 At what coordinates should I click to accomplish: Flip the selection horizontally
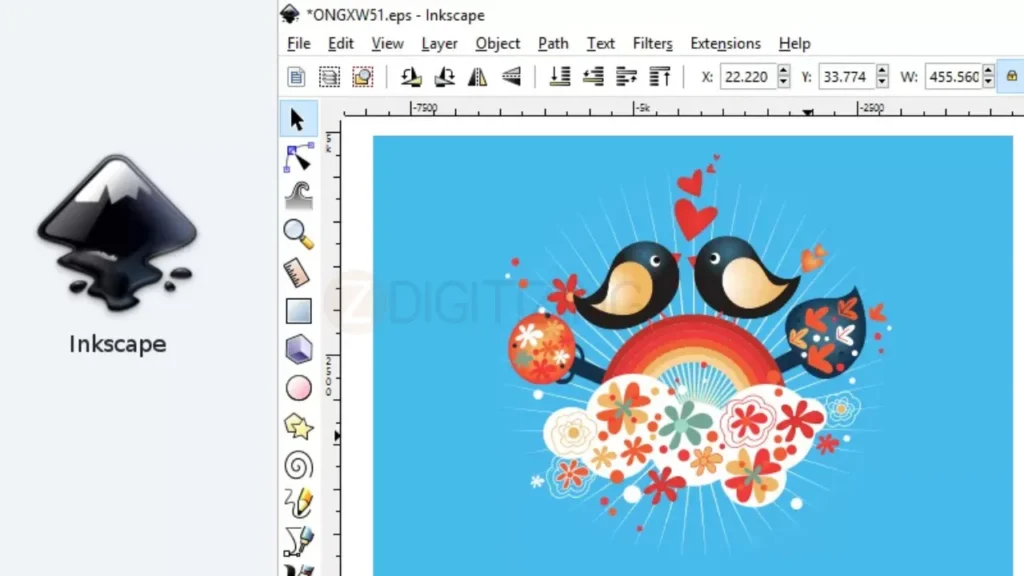477,76
